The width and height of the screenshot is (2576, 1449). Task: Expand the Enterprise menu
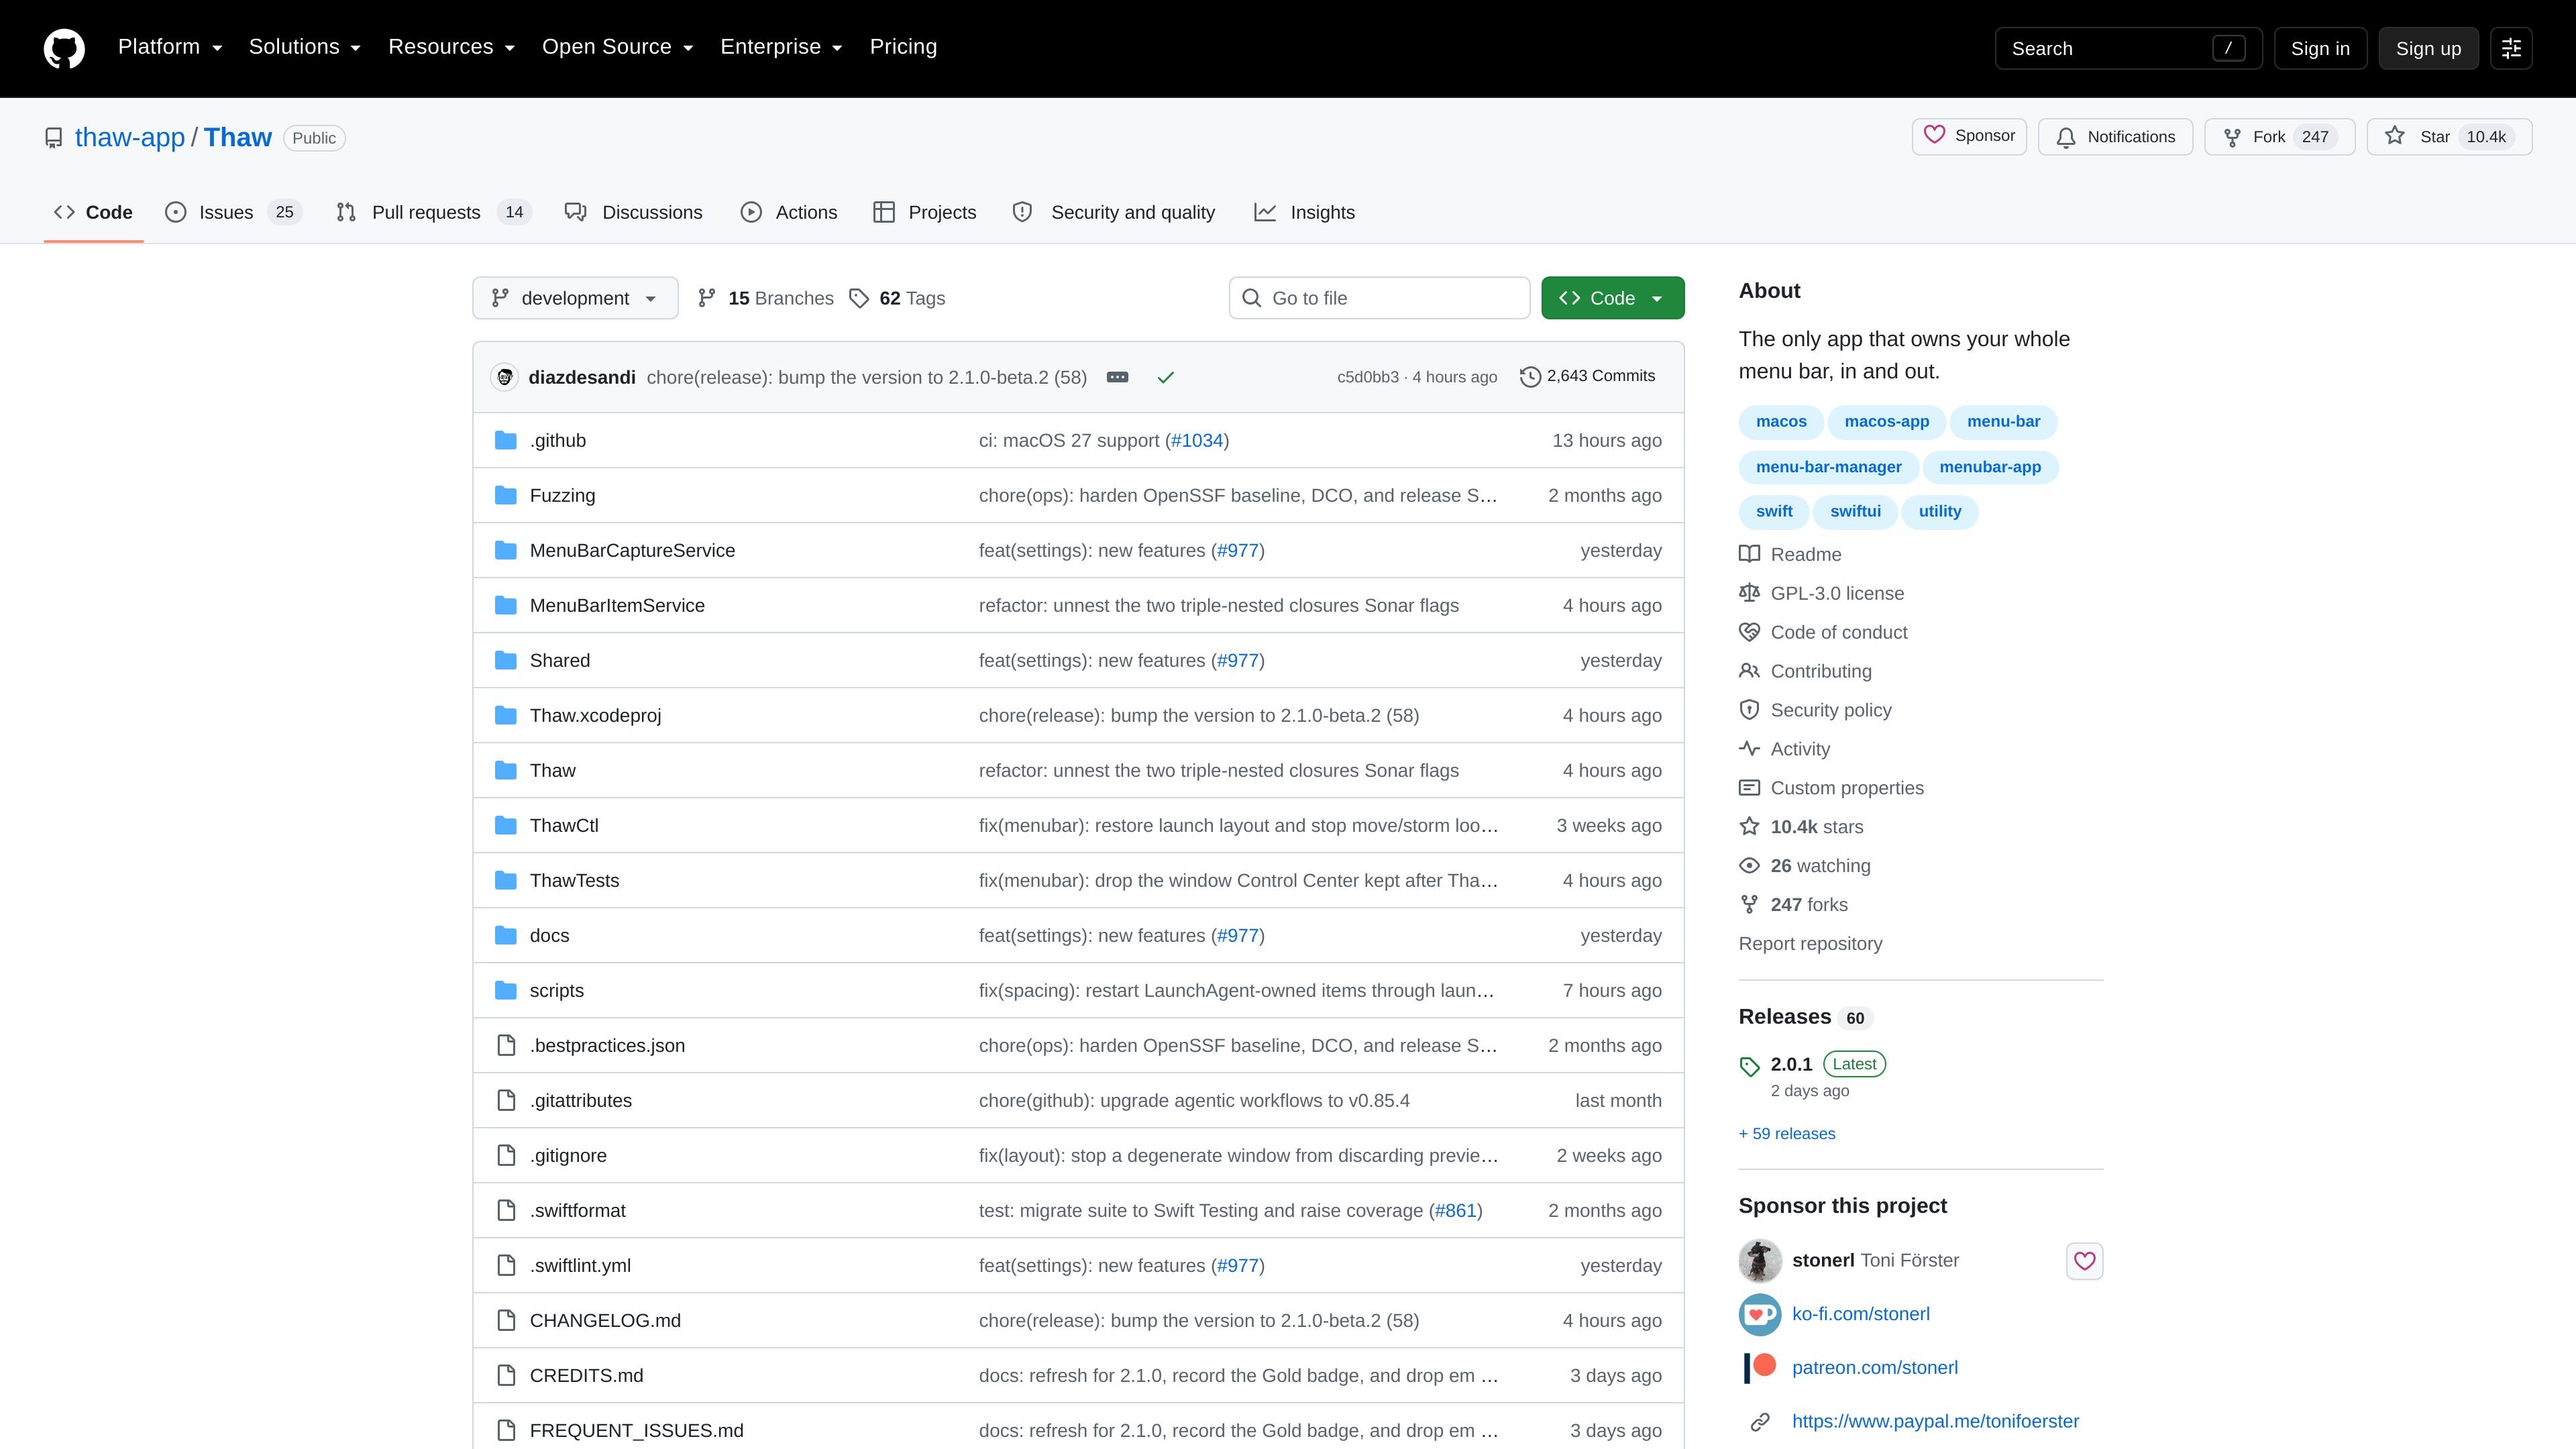[782, 47]
